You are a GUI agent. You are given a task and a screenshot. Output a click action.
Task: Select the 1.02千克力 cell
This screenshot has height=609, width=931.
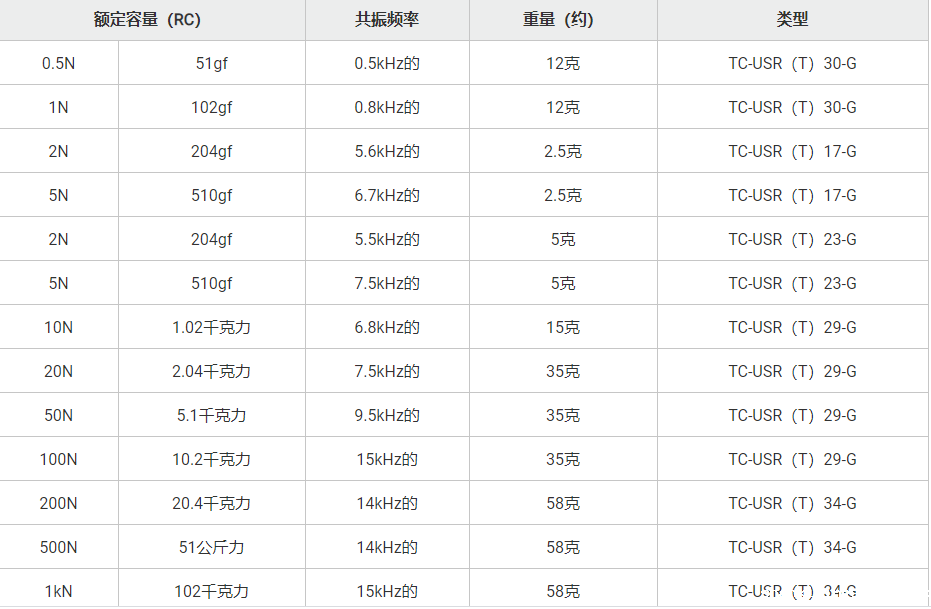coord(211,327)
